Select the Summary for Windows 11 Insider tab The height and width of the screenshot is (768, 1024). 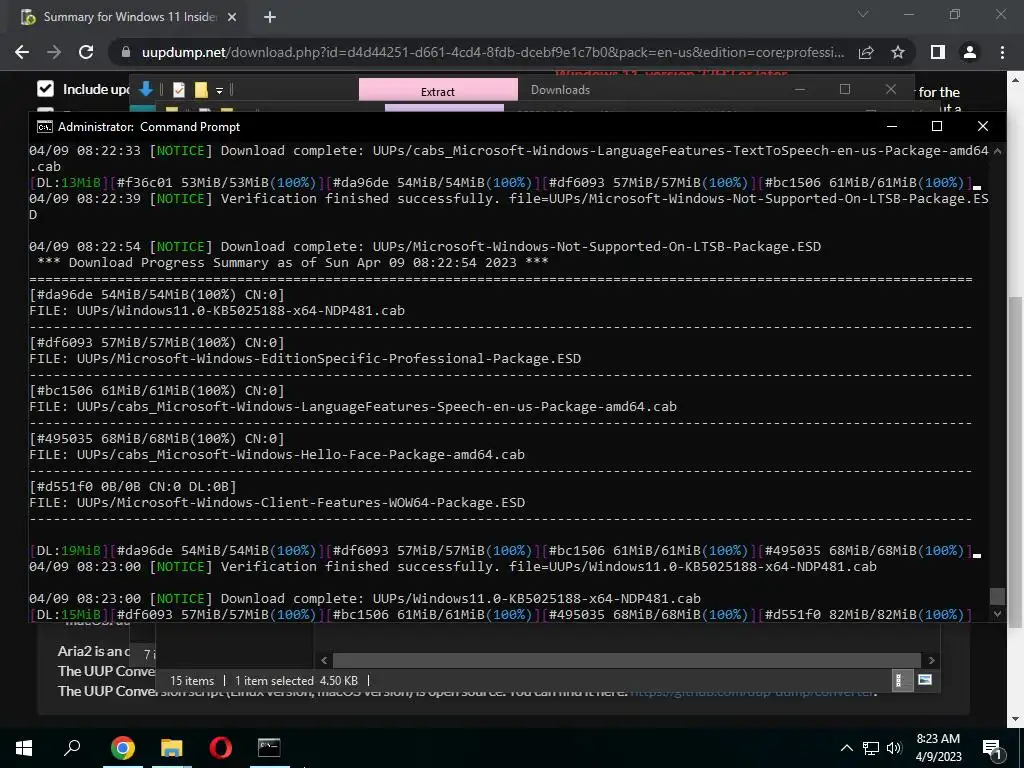129,17
